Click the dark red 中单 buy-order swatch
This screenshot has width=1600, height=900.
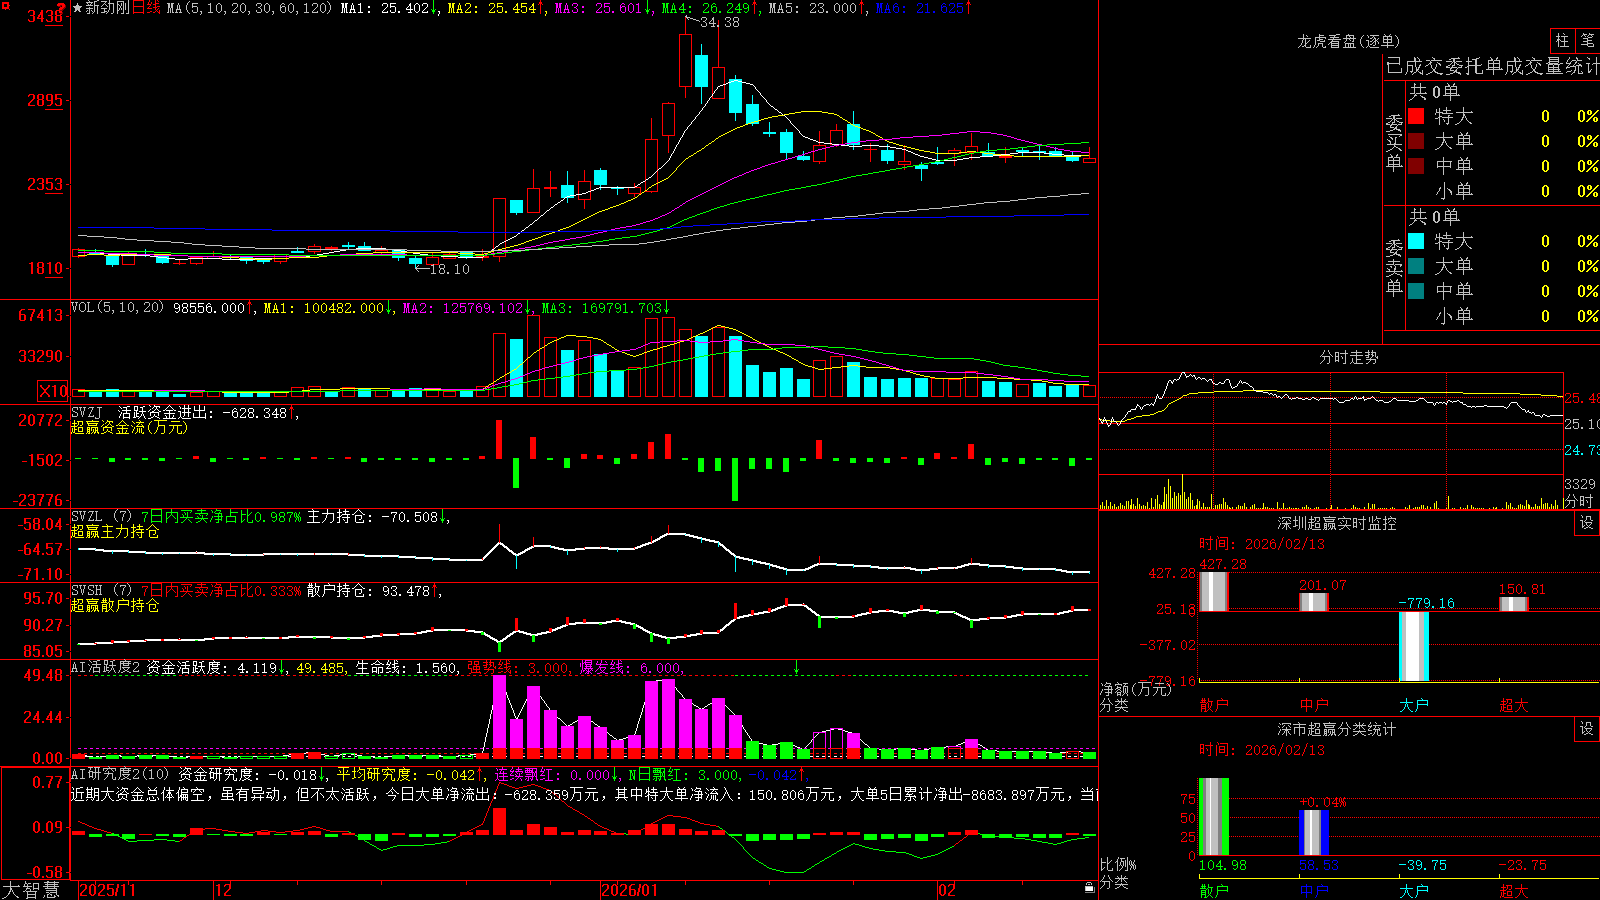coord(1416,166)
